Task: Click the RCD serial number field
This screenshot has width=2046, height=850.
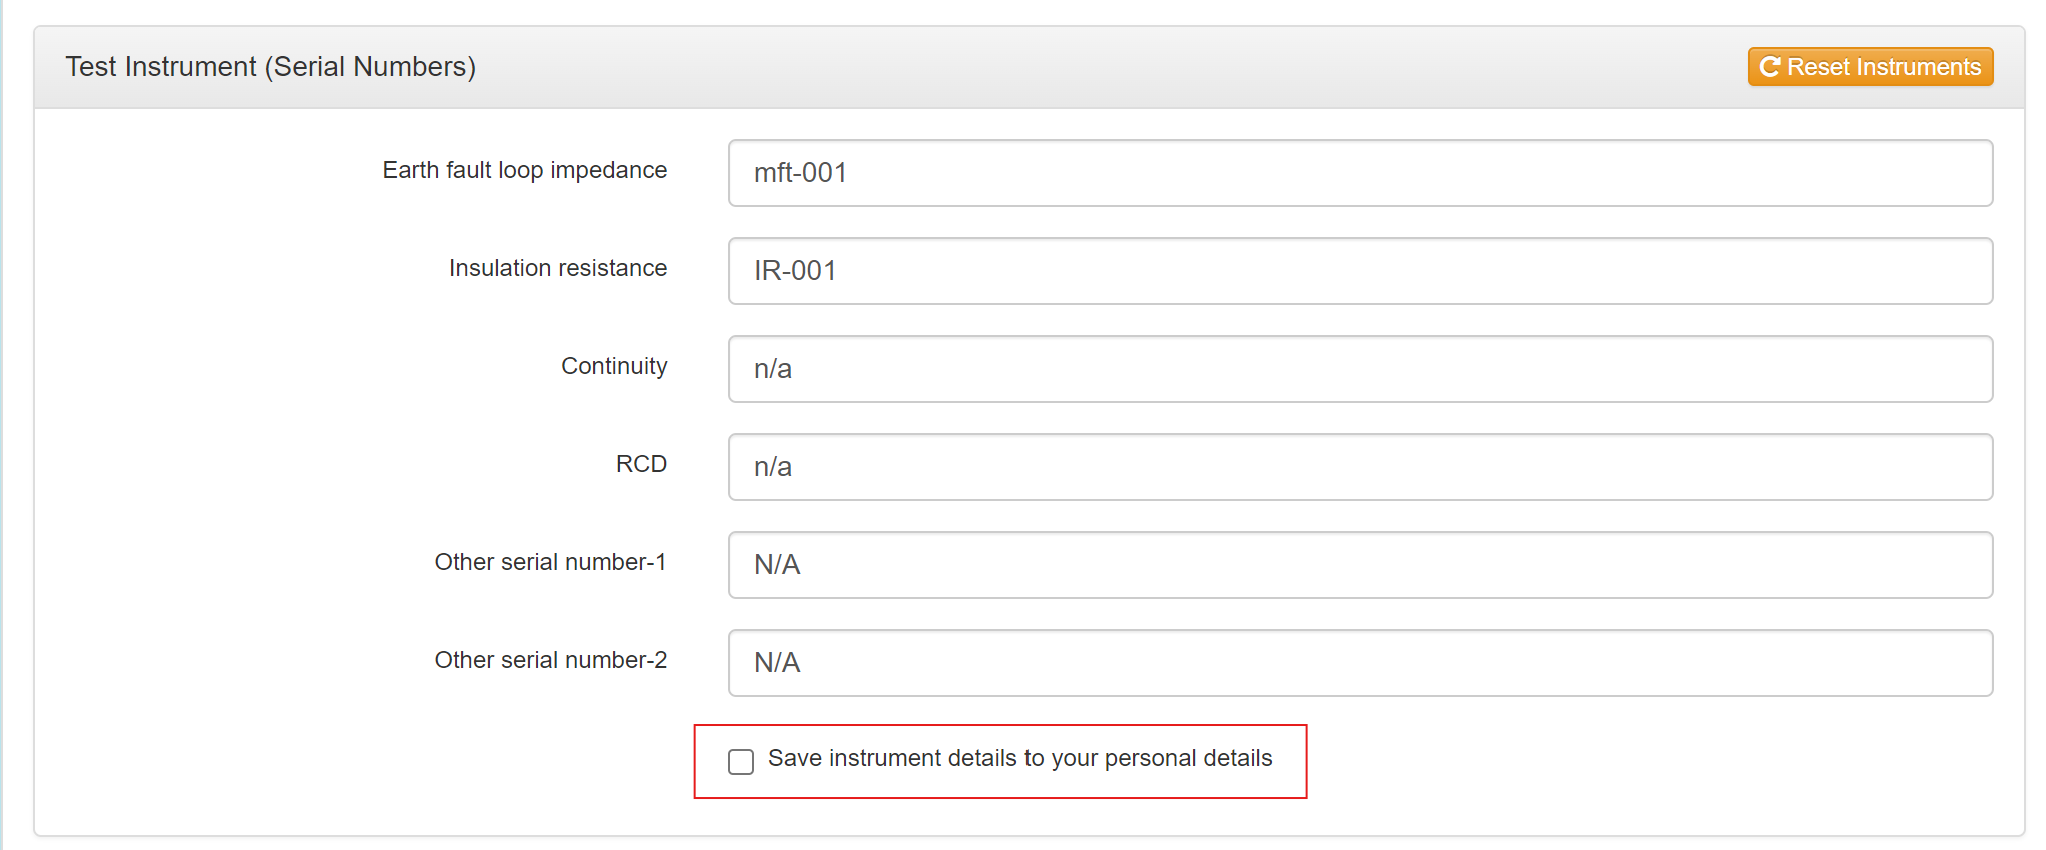Action: [1360, 467]
